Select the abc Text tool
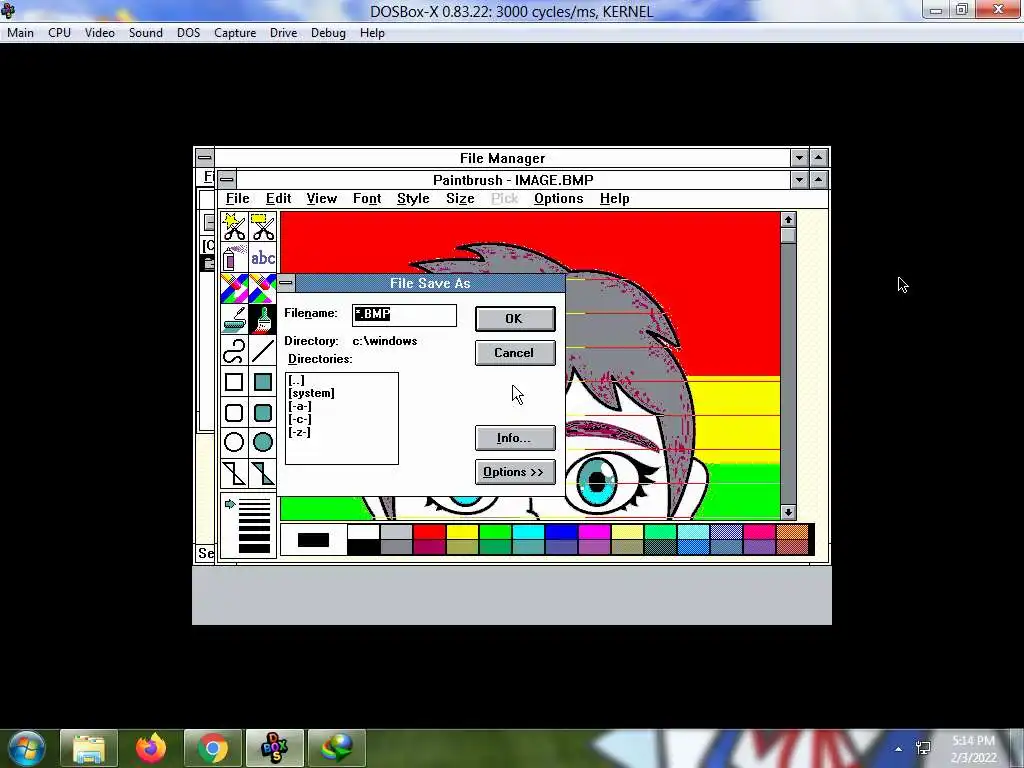This screenshot has height=768, width=1024. (263, 258)
